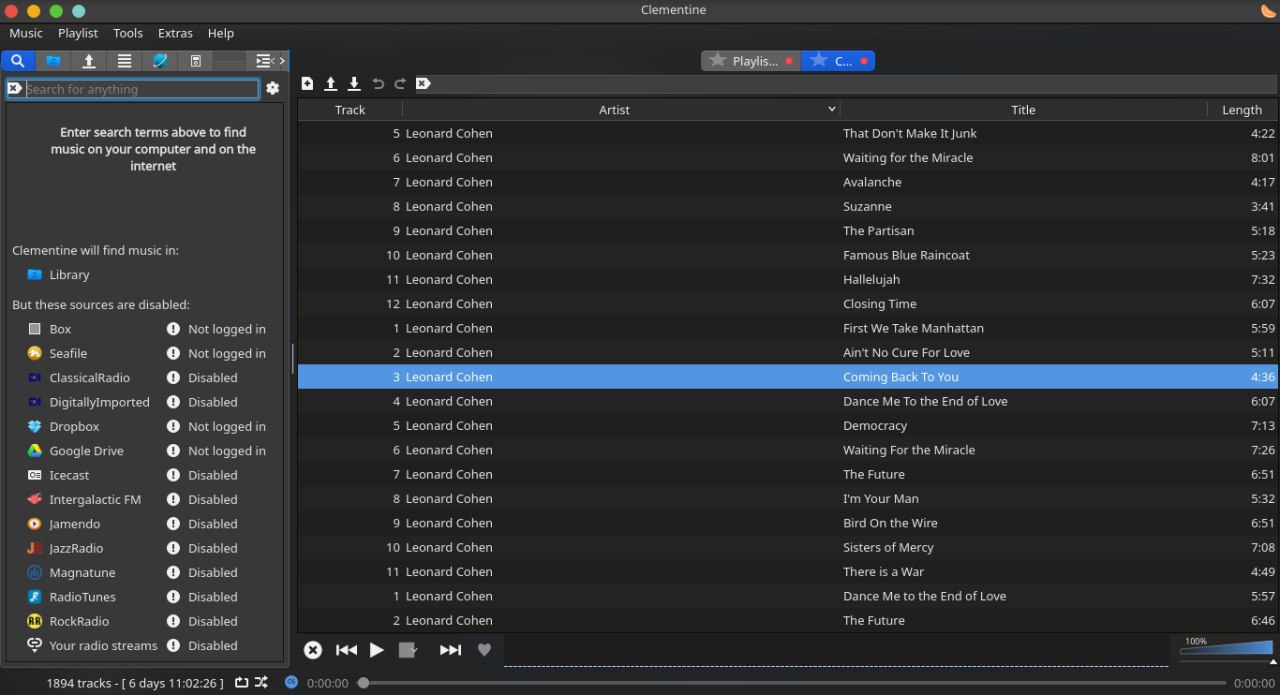1280x695 pixels.
Task: Clear the playlist filter with the X icon
Action: click(423, 84)
